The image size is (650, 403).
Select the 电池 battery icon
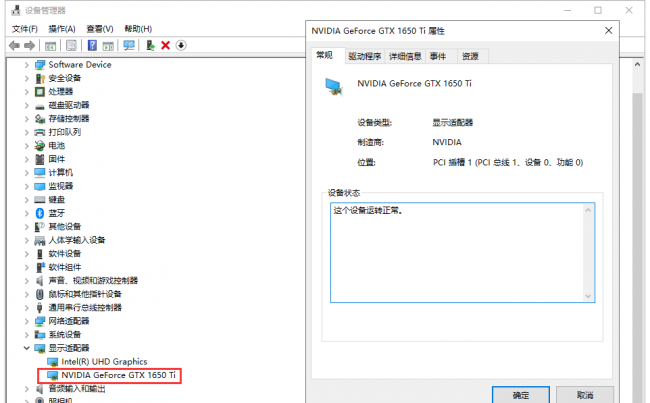[40, 146]
